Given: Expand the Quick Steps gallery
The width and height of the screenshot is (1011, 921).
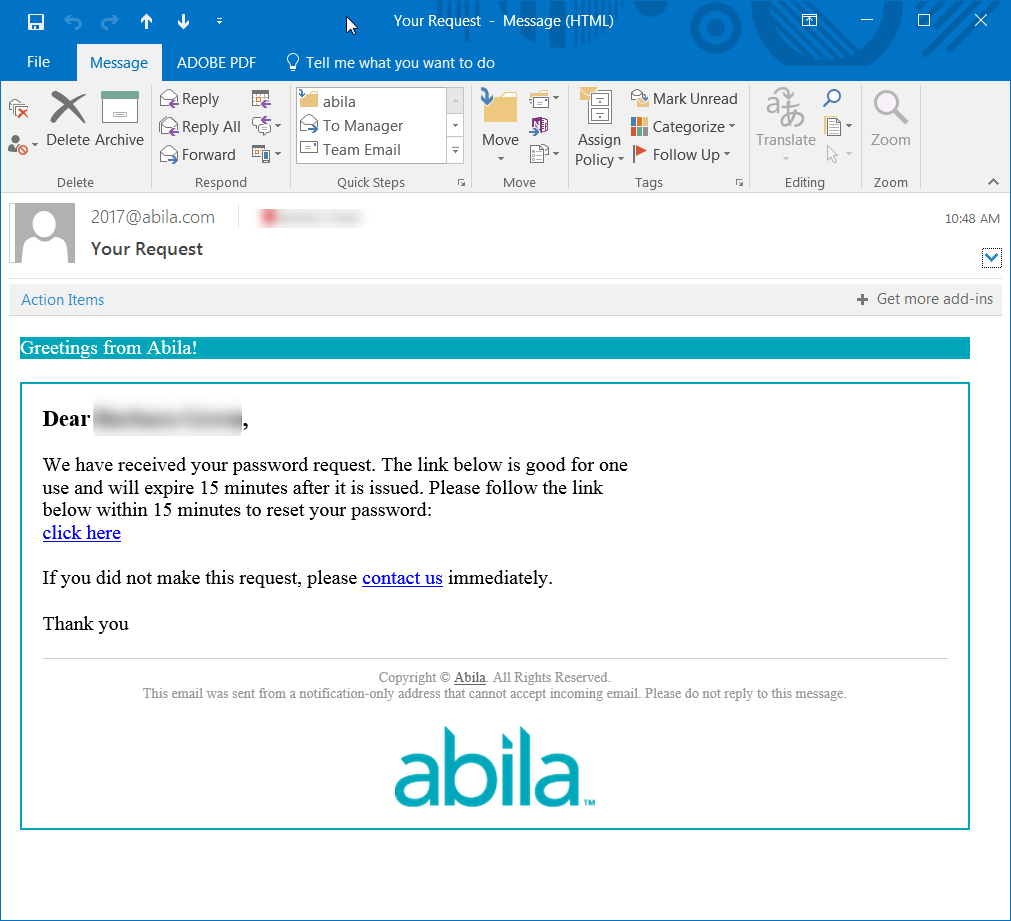Looking at the screenshot, I should point(455,150).
